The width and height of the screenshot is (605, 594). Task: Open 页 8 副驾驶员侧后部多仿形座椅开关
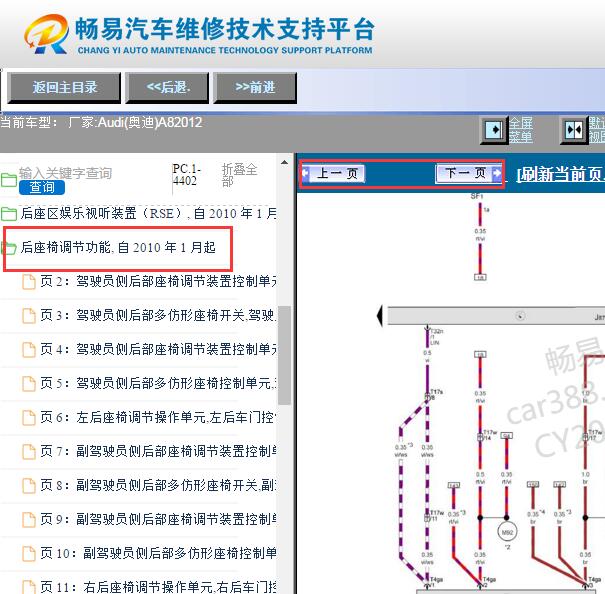tap(158, 485)
